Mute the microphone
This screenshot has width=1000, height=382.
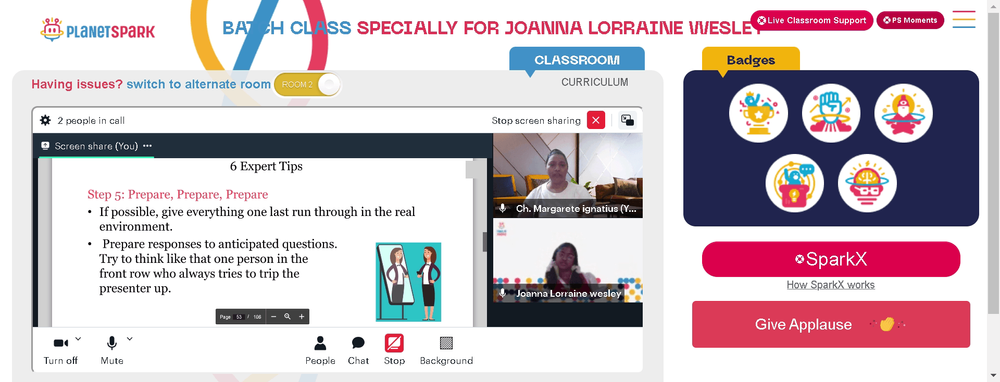coord(112,349)
